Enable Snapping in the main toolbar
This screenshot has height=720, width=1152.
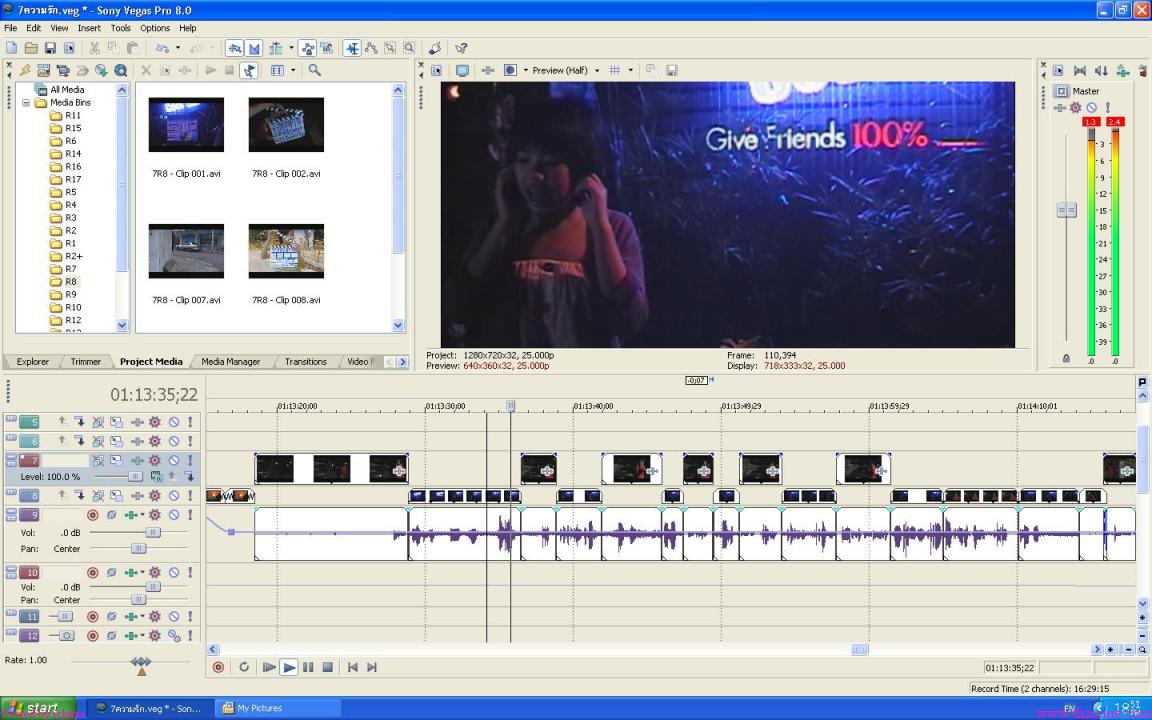[234, 48]
